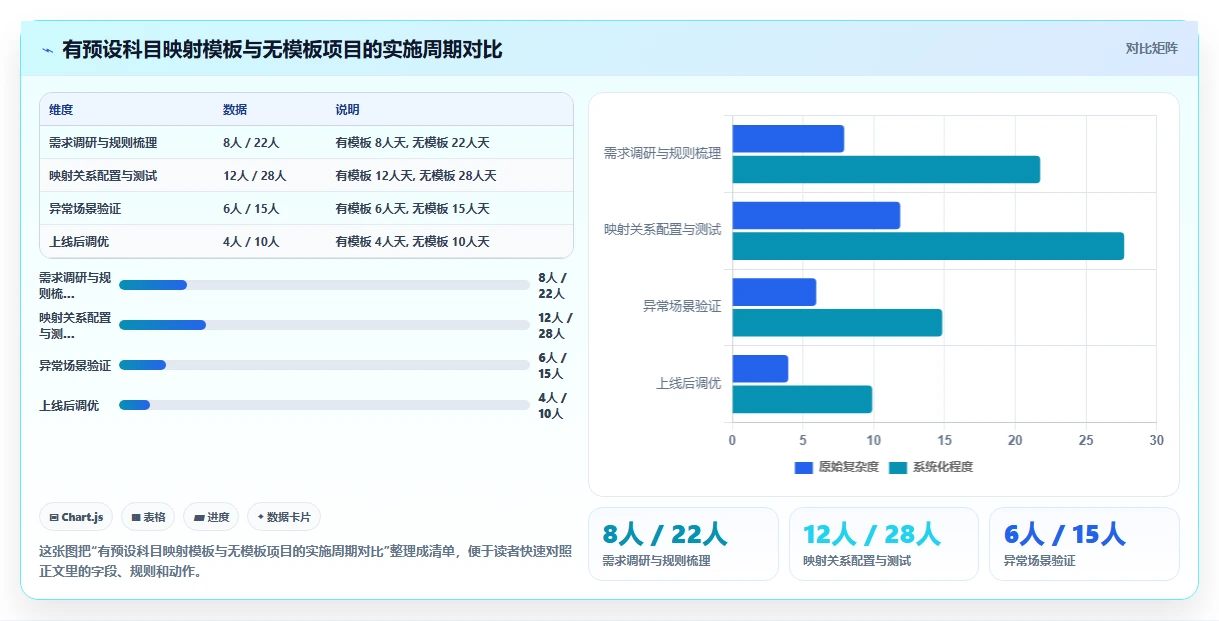Click description 有模板 12人天, 无模板 28人天
Viewport: 1219px width, 621px height.
click(416, 176)
